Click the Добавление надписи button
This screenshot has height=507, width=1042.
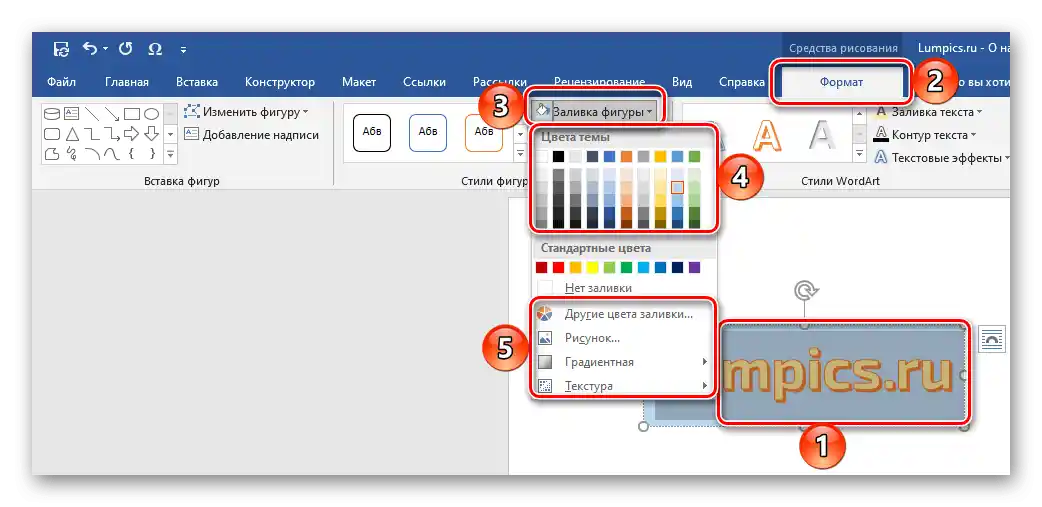coord(251,135)
